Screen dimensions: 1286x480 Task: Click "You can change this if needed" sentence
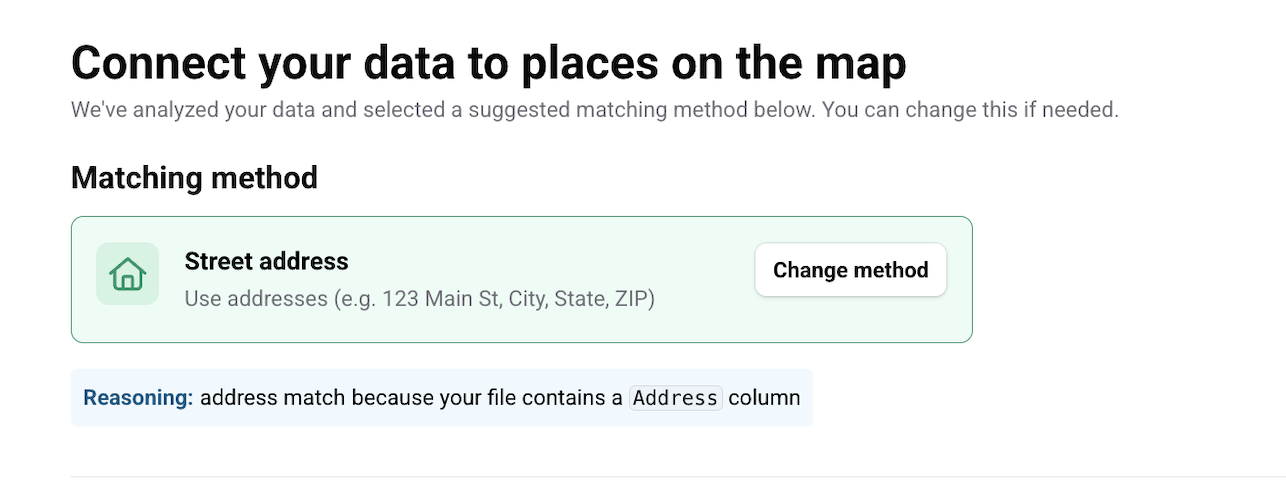point(970,110)
